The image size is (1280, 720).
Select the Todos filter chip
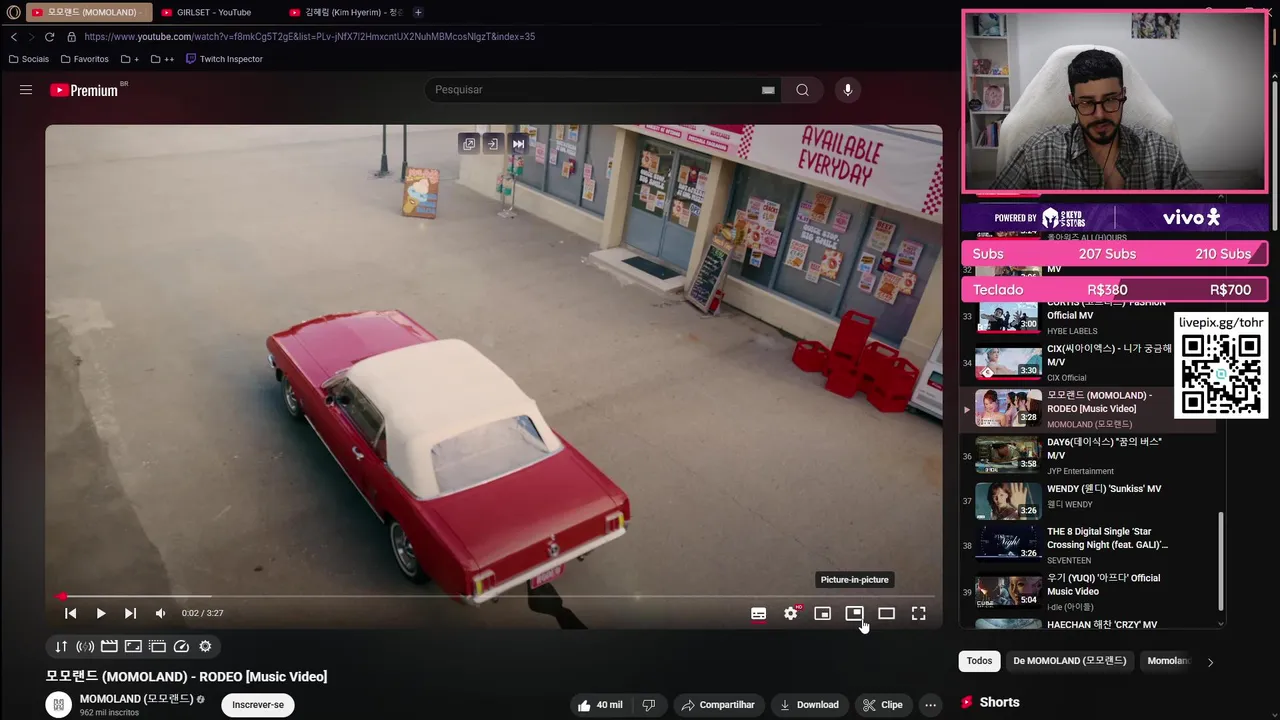979,661
